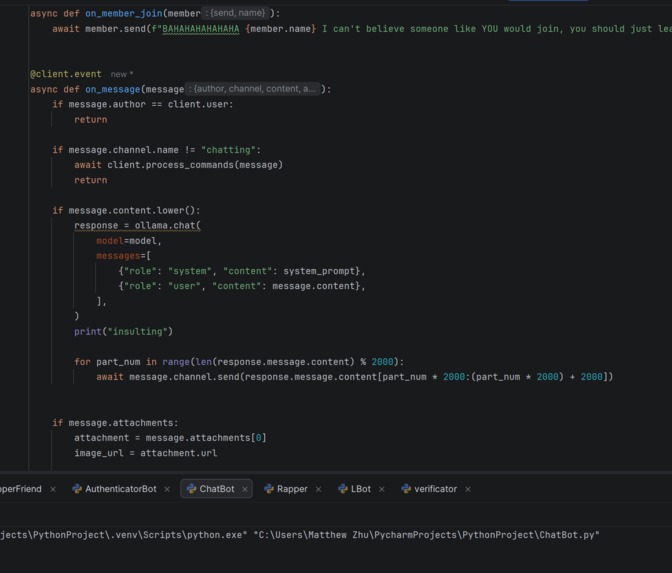Click the "system" role dictionary line
This screenshot has width=672, height=573.
coord(242,271)
